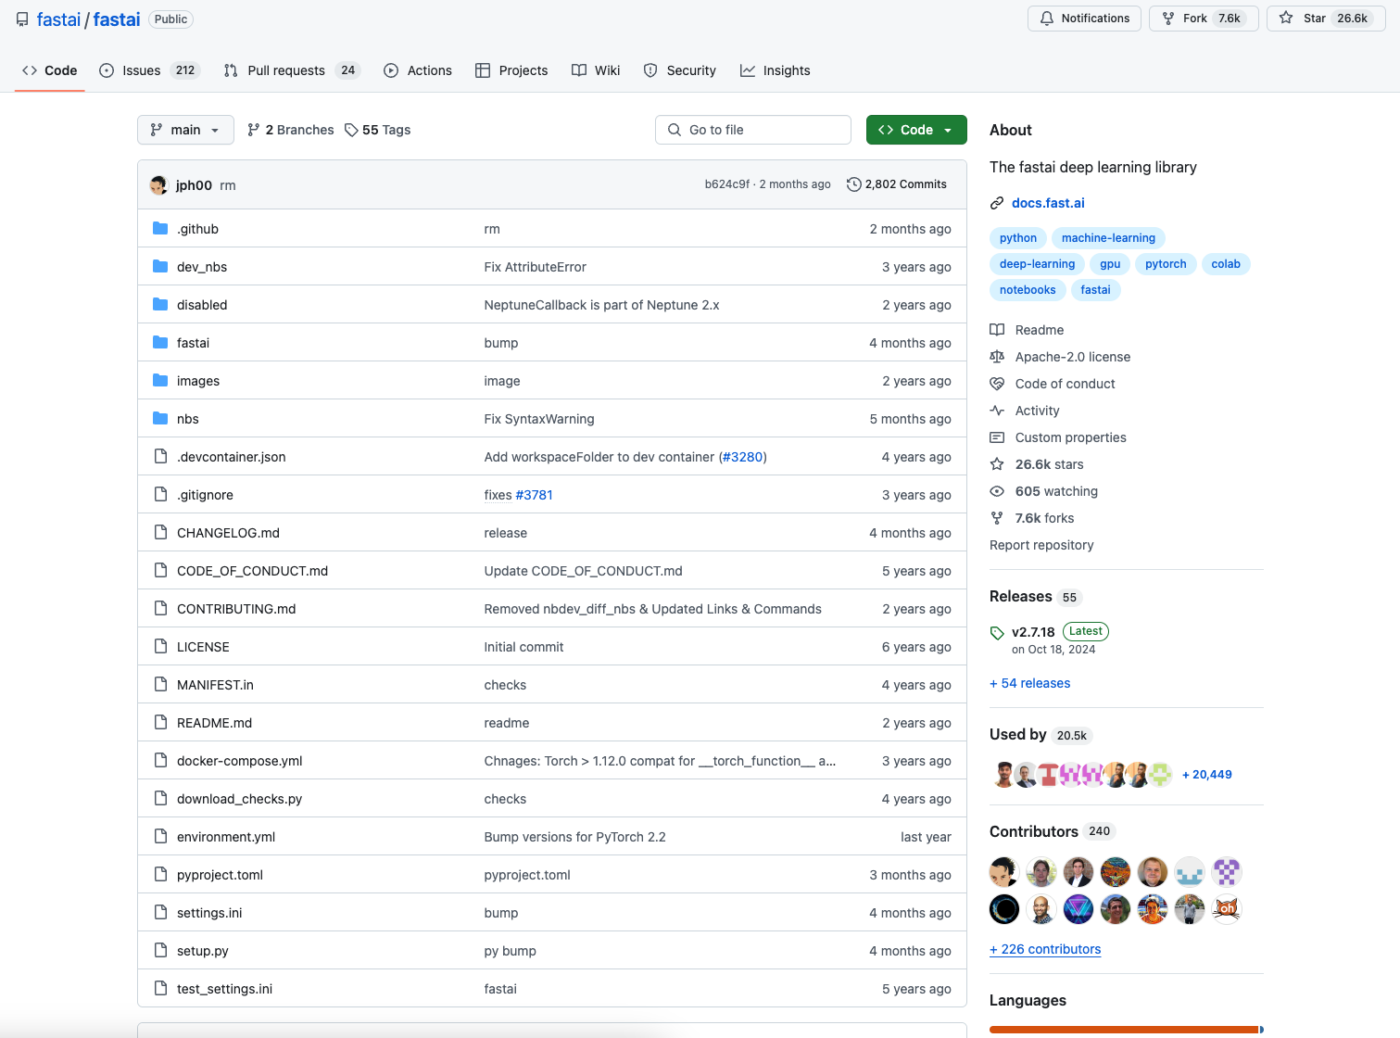Click the file icon beside setup.py
Screen dimensions: 1400x1038
[160, 951]
